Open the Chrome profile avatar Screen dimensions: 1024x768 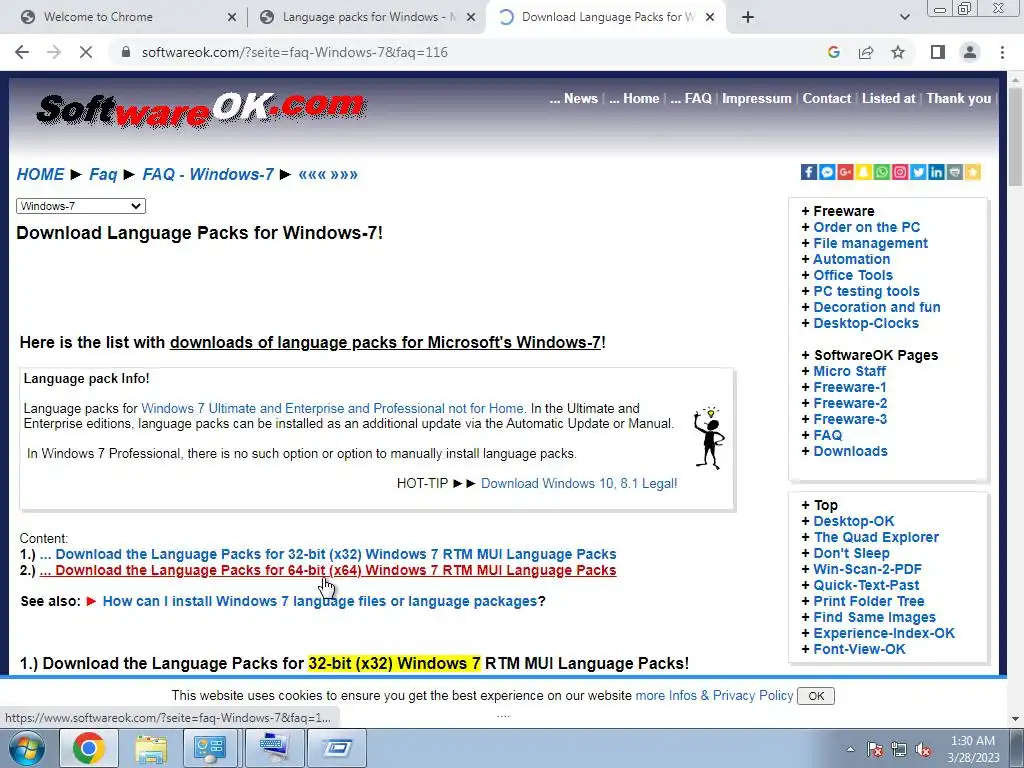click(970, 52)
